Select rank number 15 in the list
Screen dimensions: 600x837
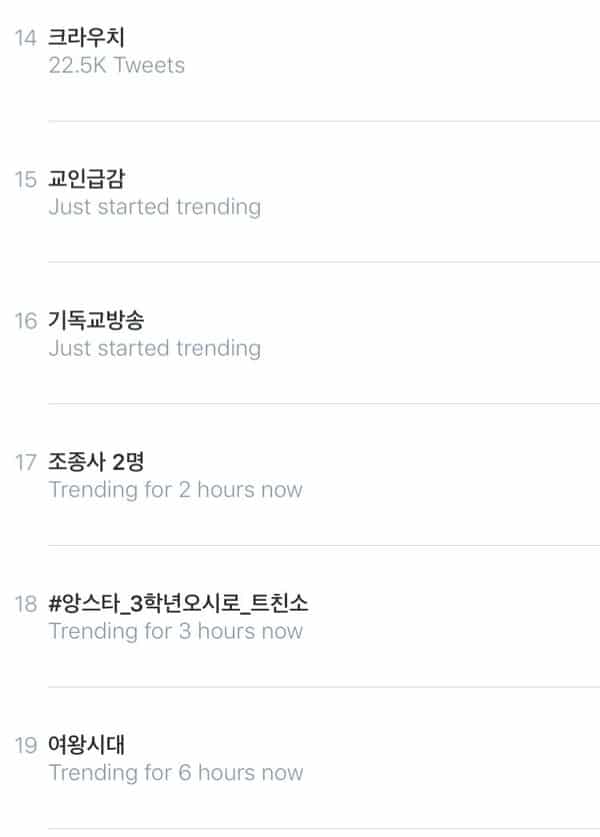click(x=25, y=180)
